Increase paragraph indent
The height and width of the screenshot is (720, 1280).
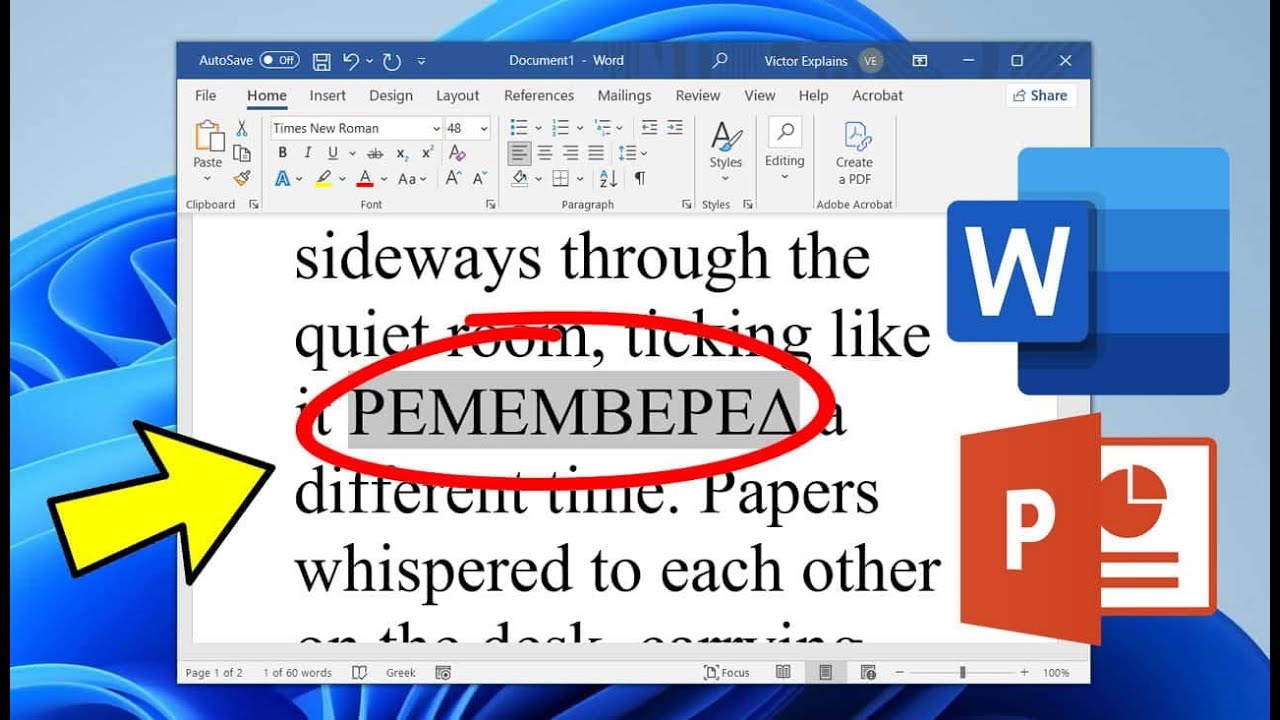[x=675, y=127]
